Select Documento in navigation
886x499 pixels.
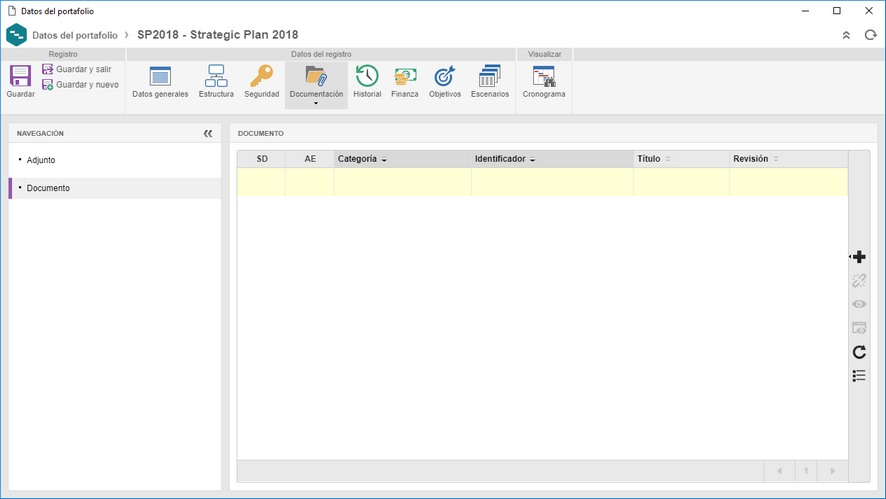click(115, 188)
